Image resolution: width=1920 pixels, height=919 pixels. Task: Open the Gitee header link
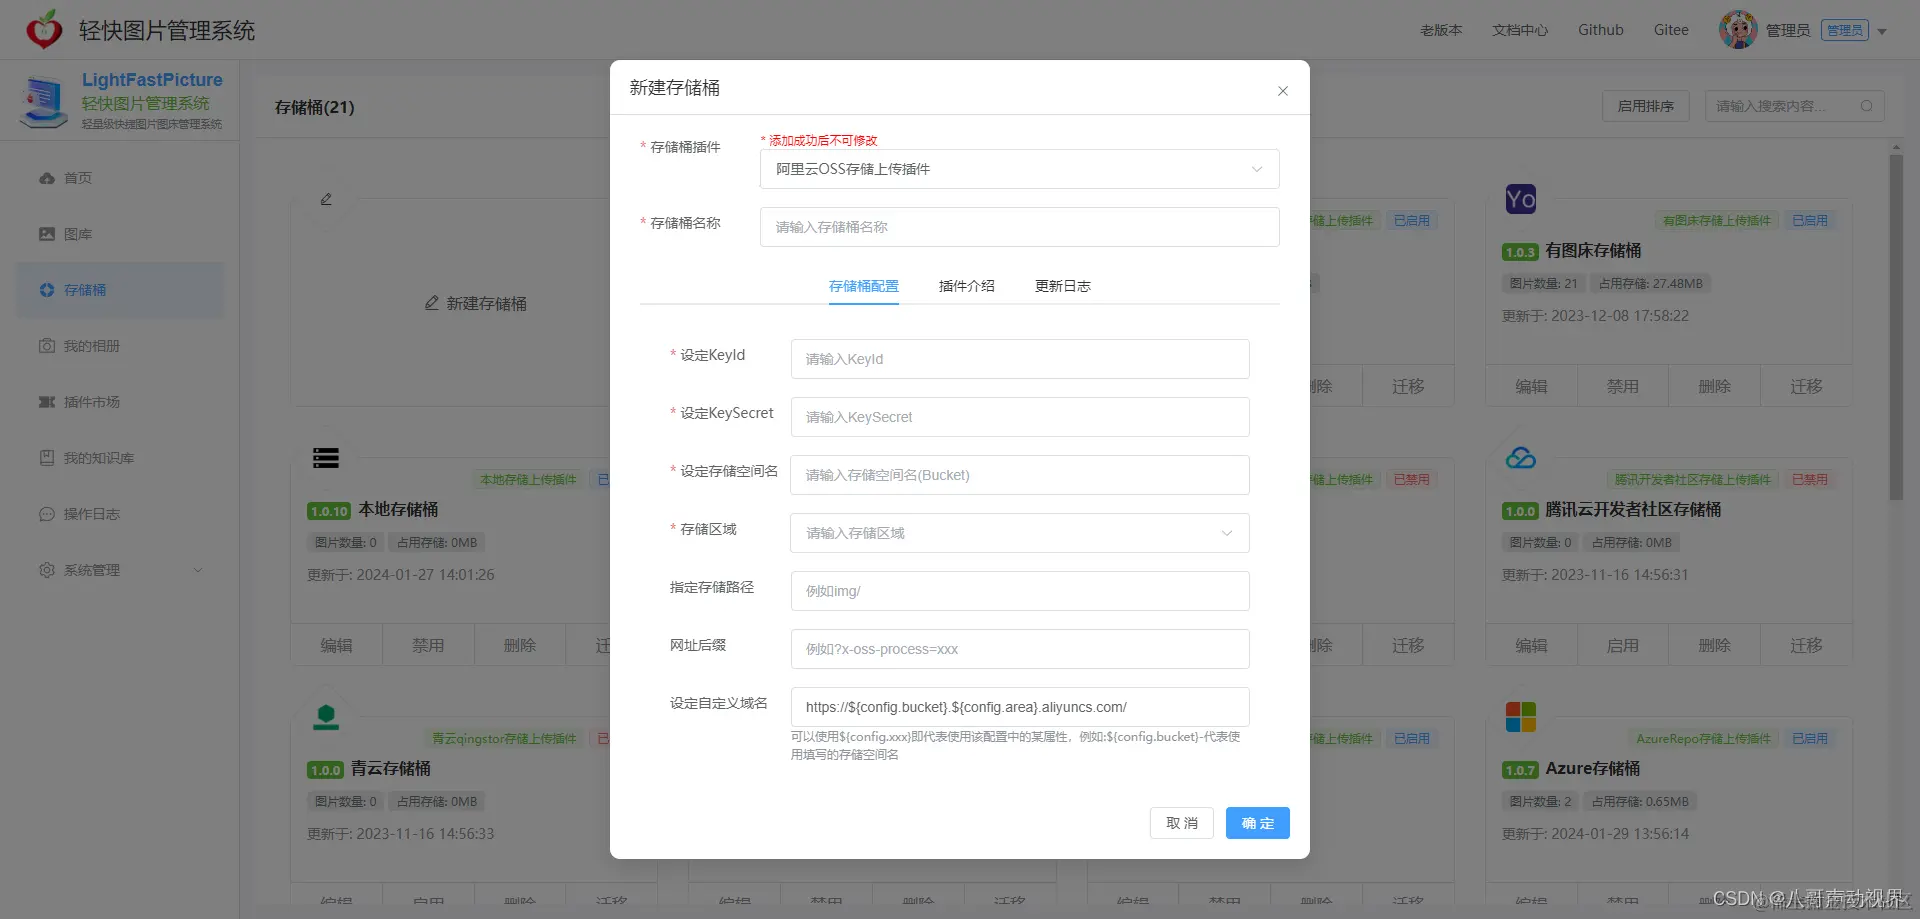coord(1671,30)
